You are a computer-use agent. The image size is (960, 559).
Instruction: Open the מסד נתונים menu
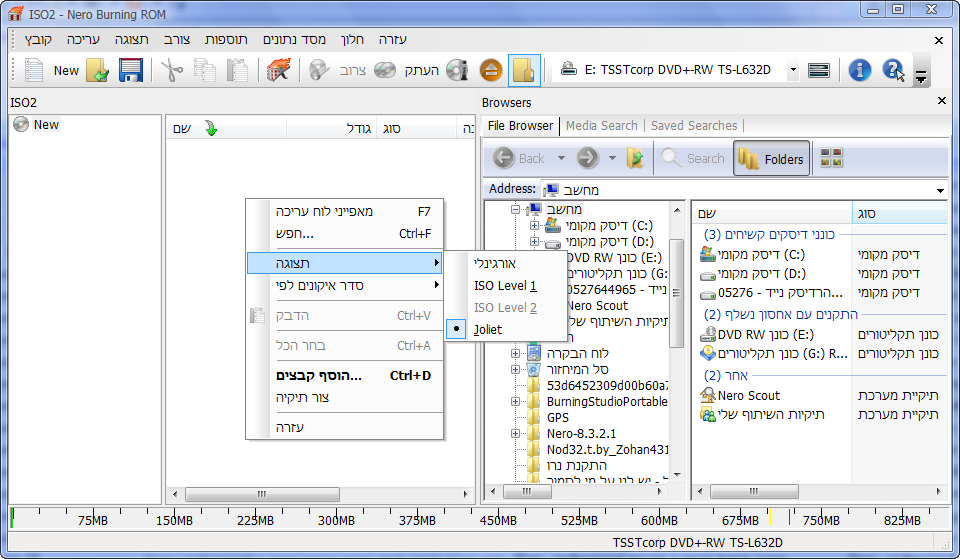294,39
